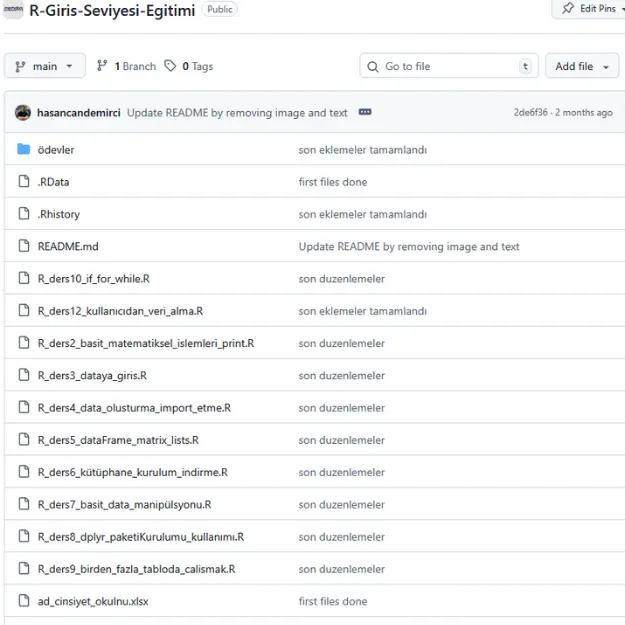625x625 pixels.
Task: Open 'son eklemeler tamamlandı' commit for .Rhistory
Action: [363, 214]
